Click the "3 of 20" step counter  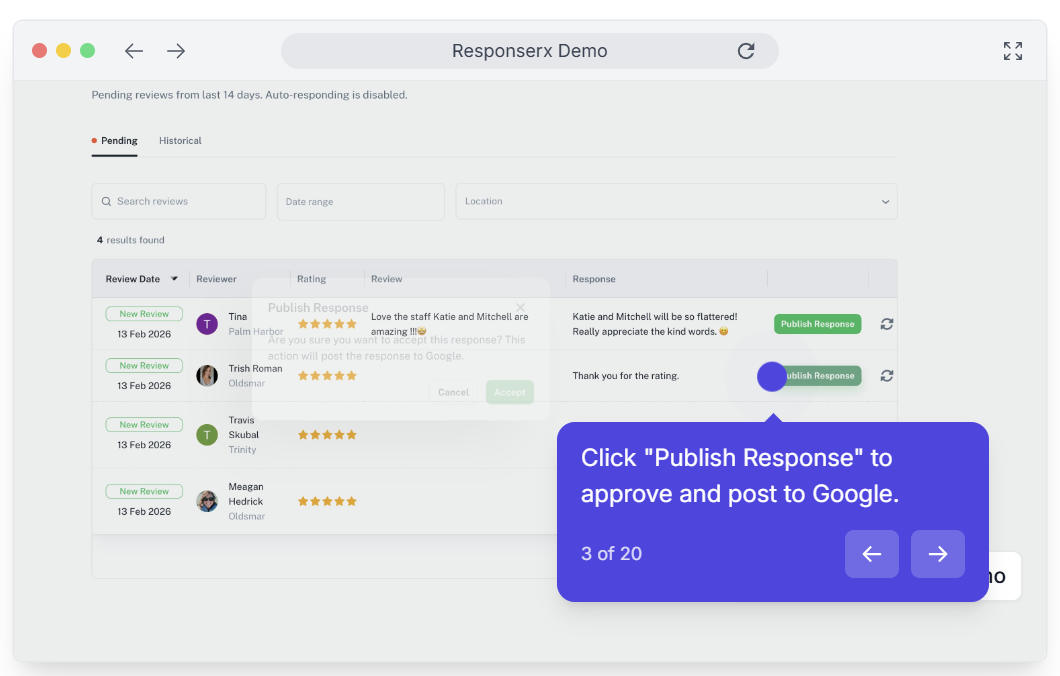pyautogui.click(x=611, y=554)
